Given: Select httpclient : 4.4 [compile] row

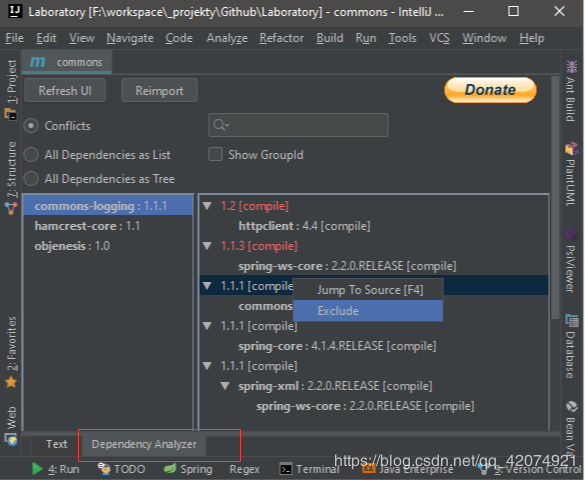Looking at the screenshot, I should 304,226.
